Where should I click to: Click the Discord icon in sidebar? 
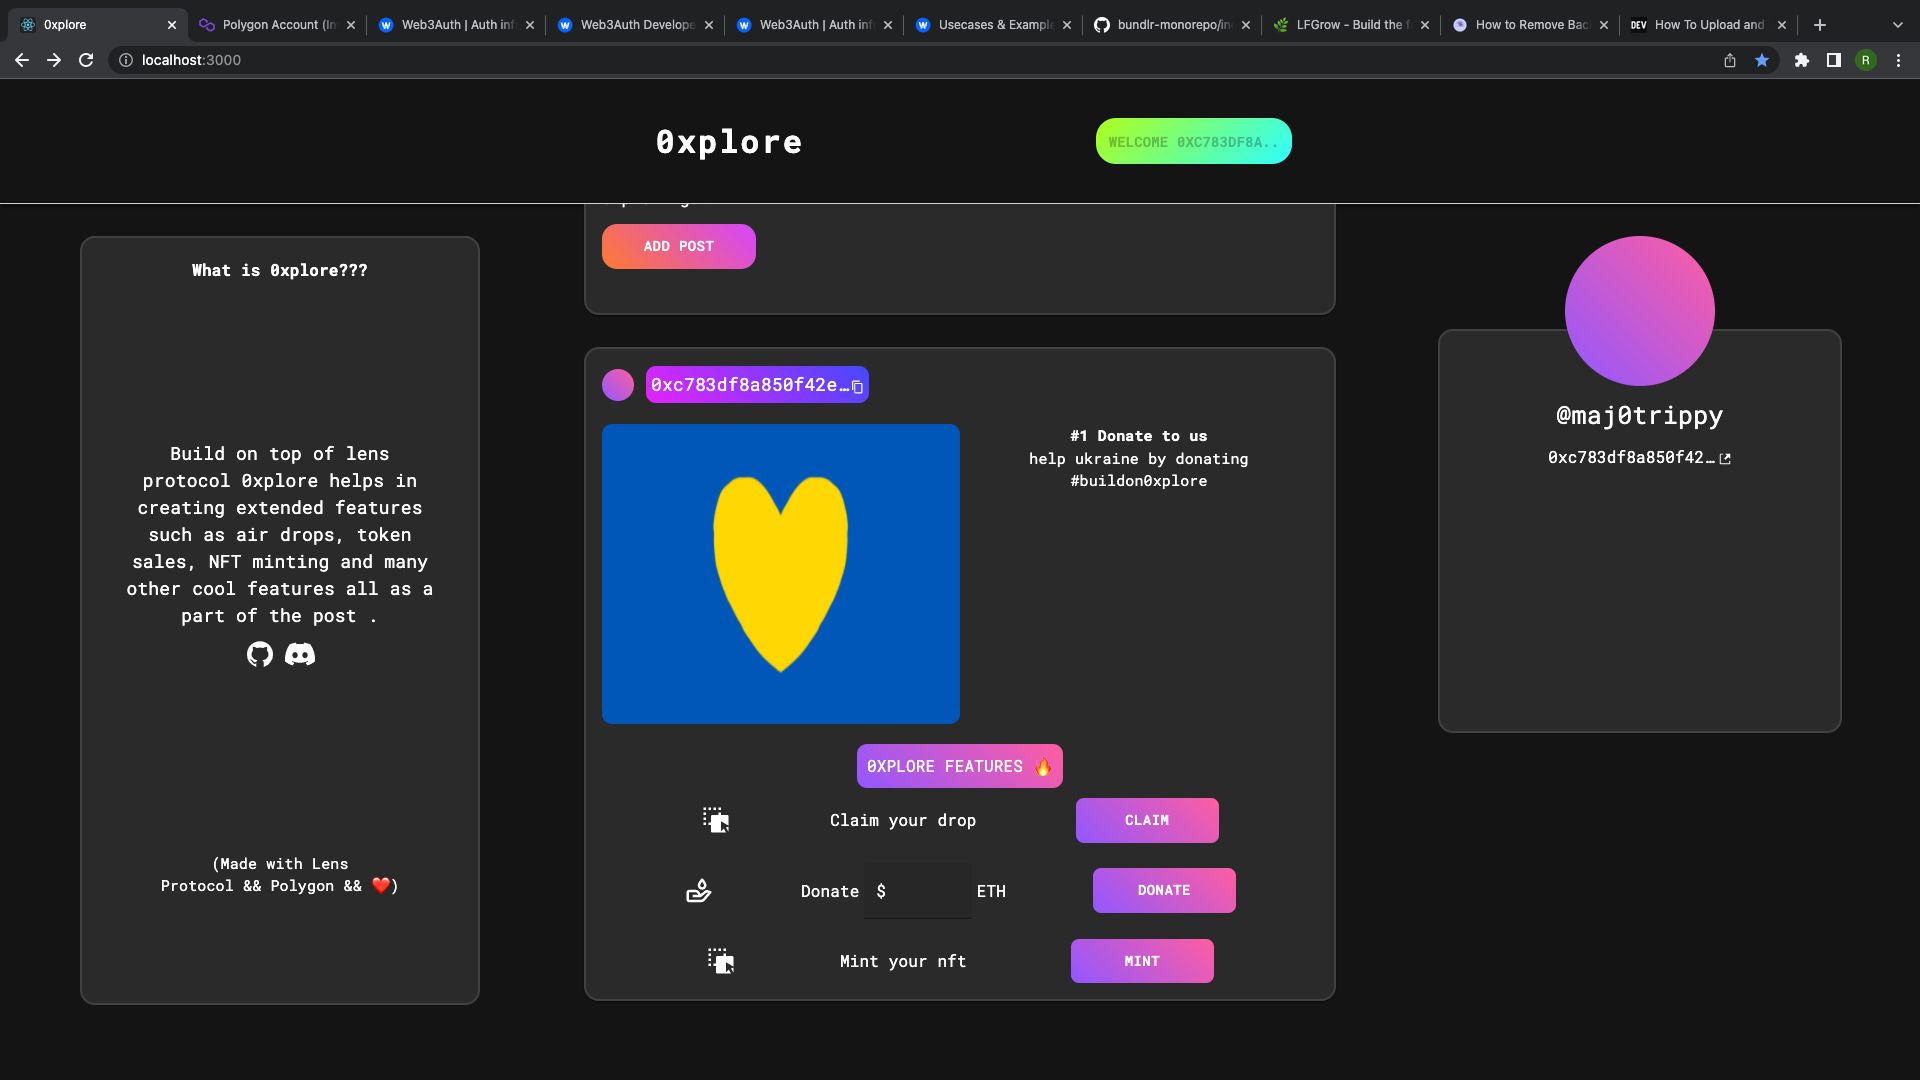pos(299,653)
